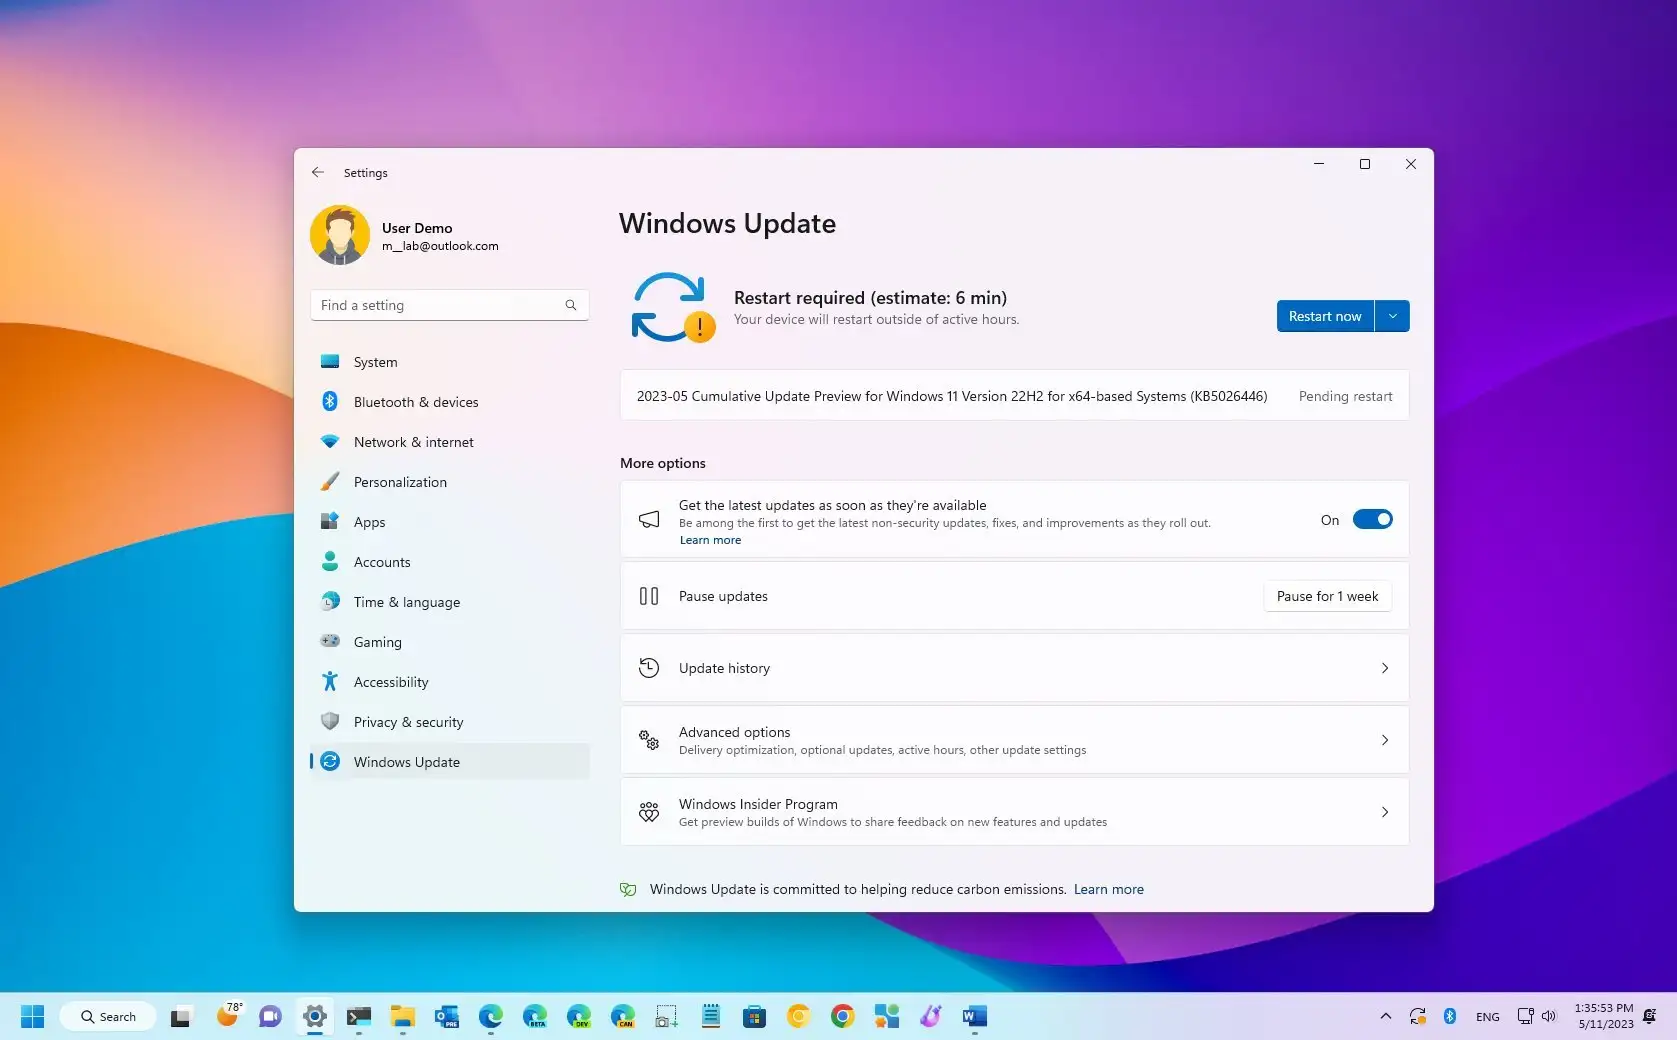Open the Personalization category
This screenshot has height=1040, width=1677.
coord(450,482)
